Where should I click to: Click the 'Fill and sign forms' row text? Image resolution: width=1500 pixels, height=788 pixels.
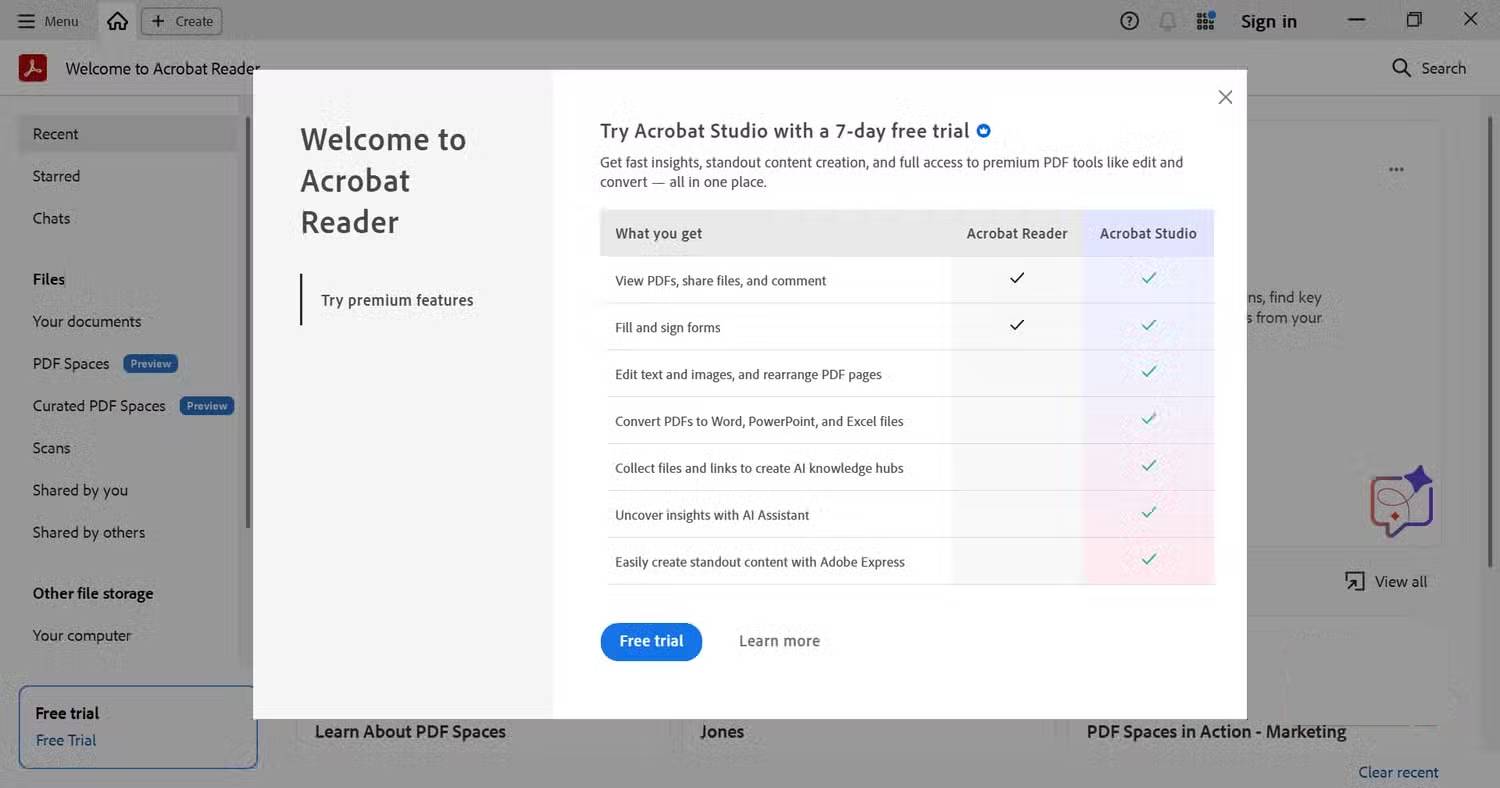point(668,327)
